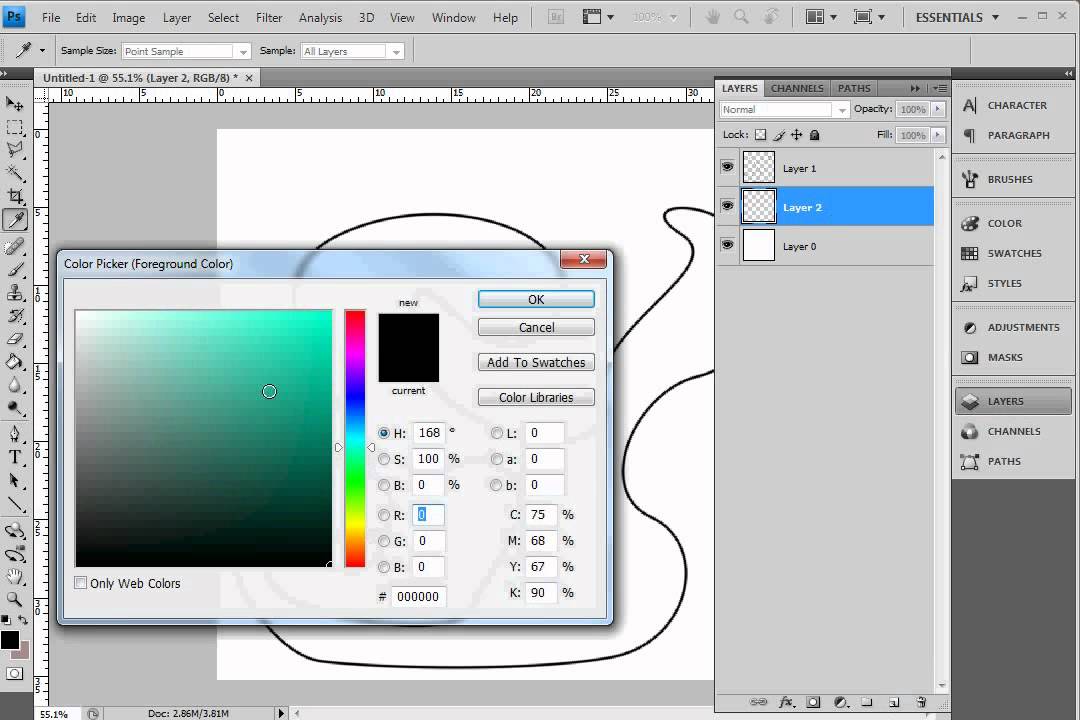The image size is (1080, 720).
Task: Switch to the Channels tab
Action: [797, 88]
